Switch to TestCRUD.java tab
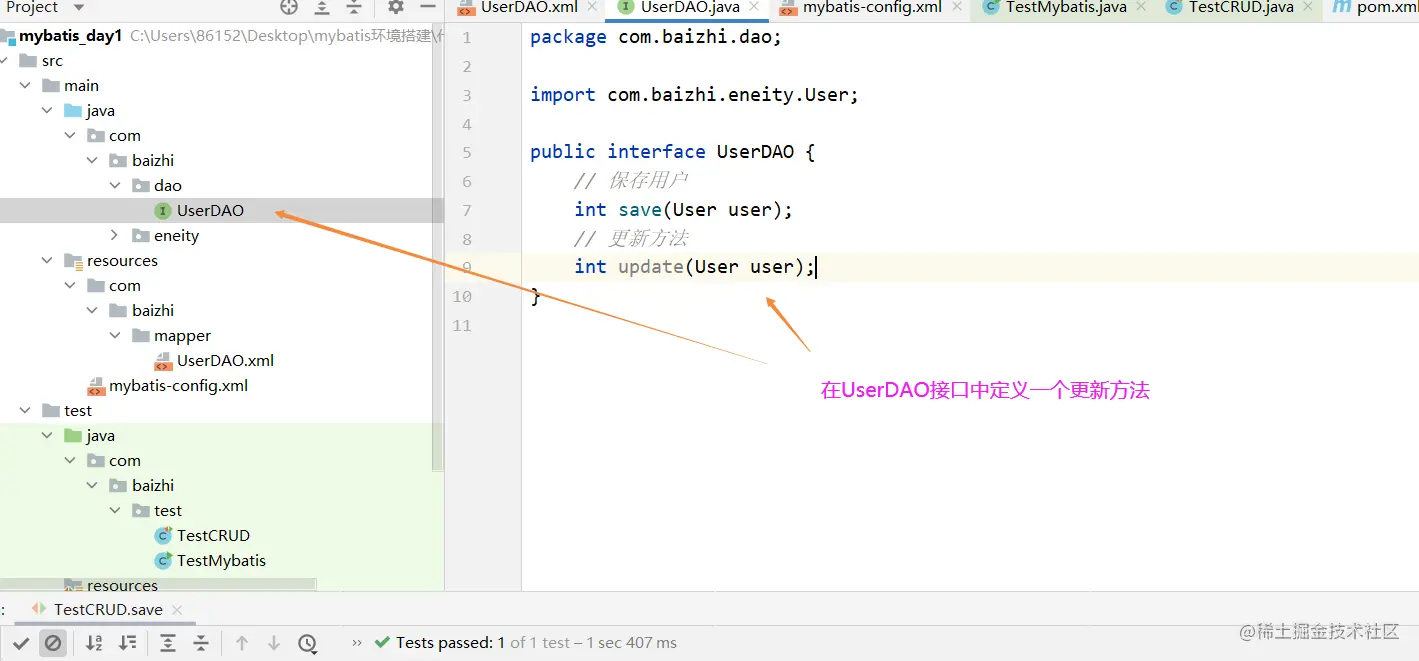1419x661 pixels. (x=1241, y=7)
